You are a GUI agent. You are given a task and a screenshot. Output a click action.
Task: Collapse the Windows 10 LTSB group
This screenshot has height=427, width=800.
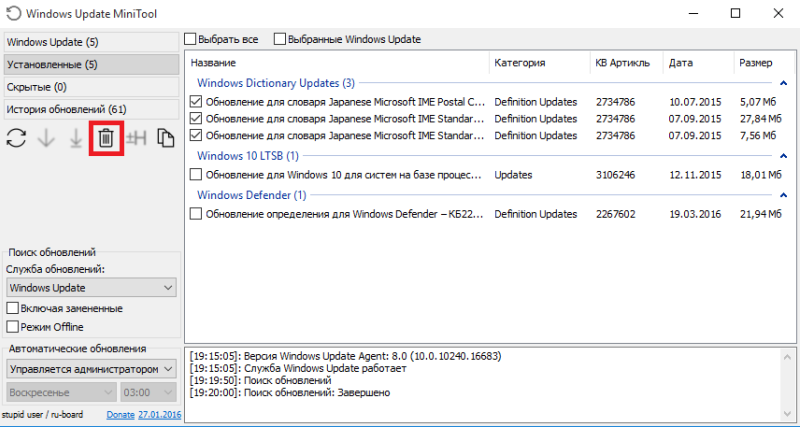[784, 155]
